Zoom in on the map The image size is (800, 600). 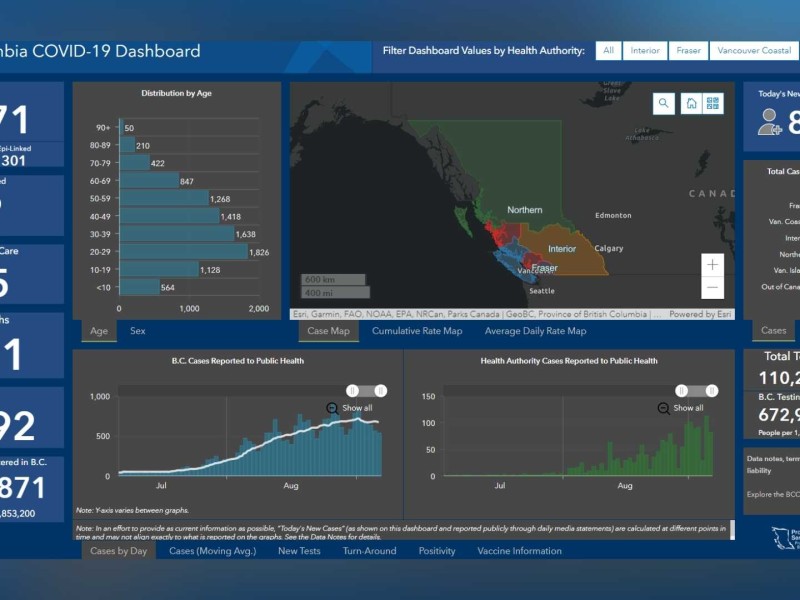tap(712, 265)
